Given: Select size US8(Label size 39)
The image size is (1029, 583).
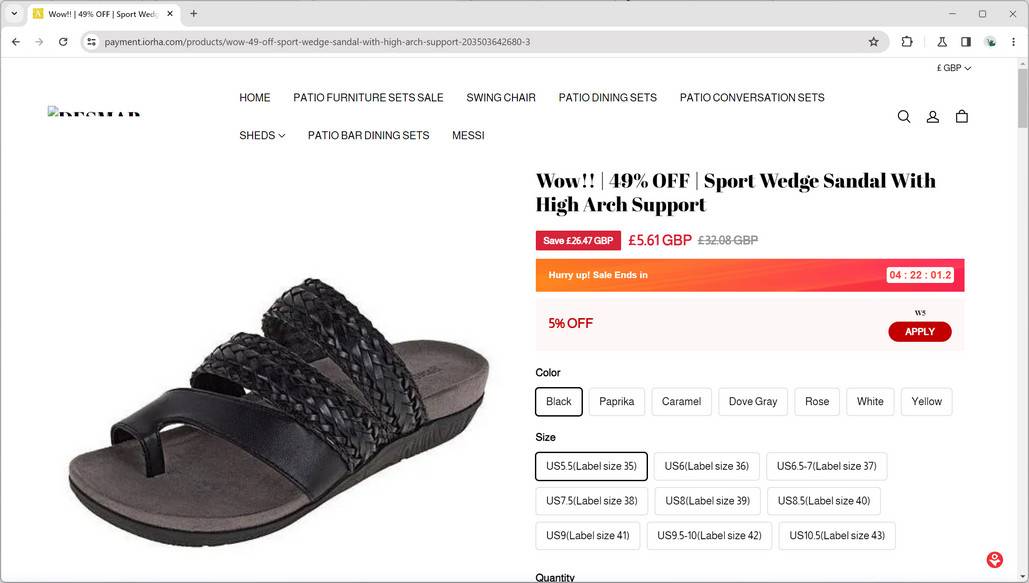Looking at the screenshot, I should tap(707, 501).
